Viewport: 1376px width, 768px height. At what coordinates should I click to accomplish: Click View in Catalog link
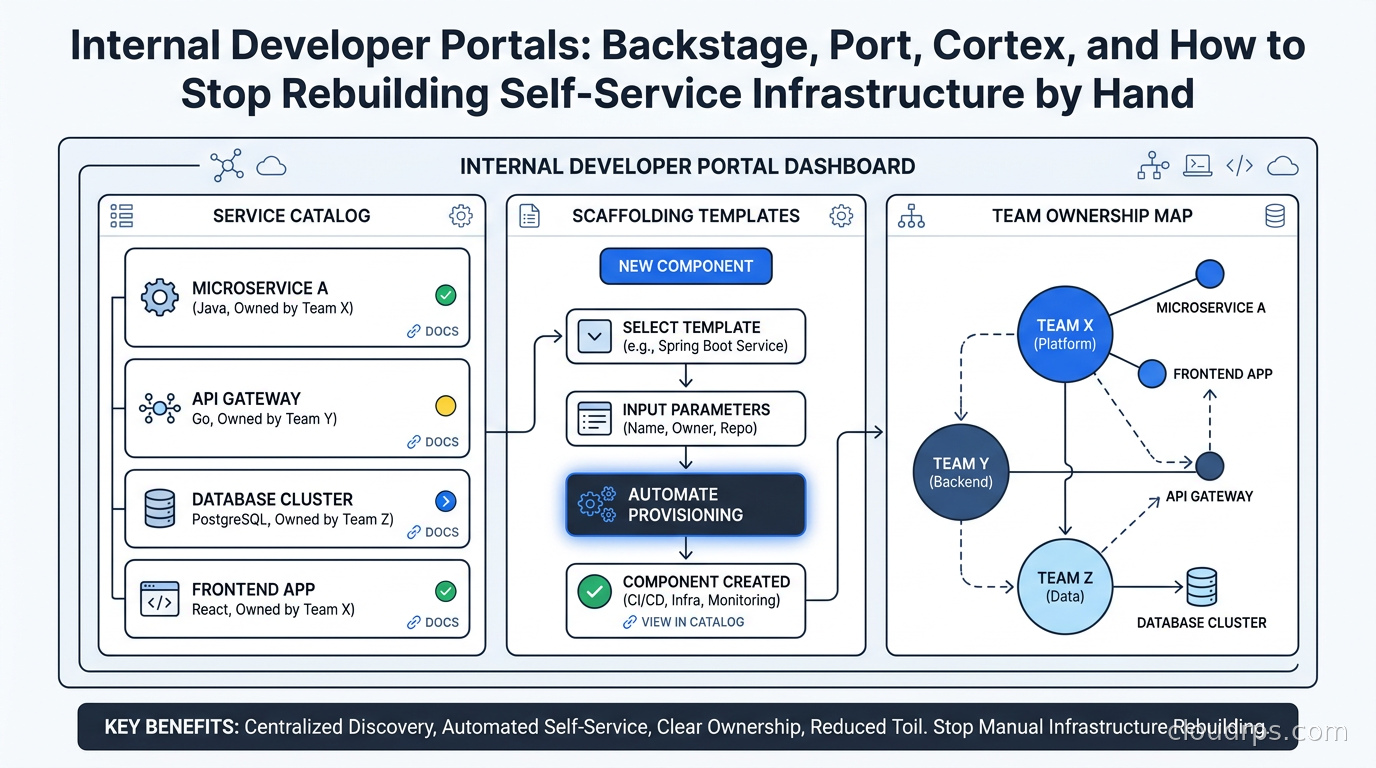[684, 622]
